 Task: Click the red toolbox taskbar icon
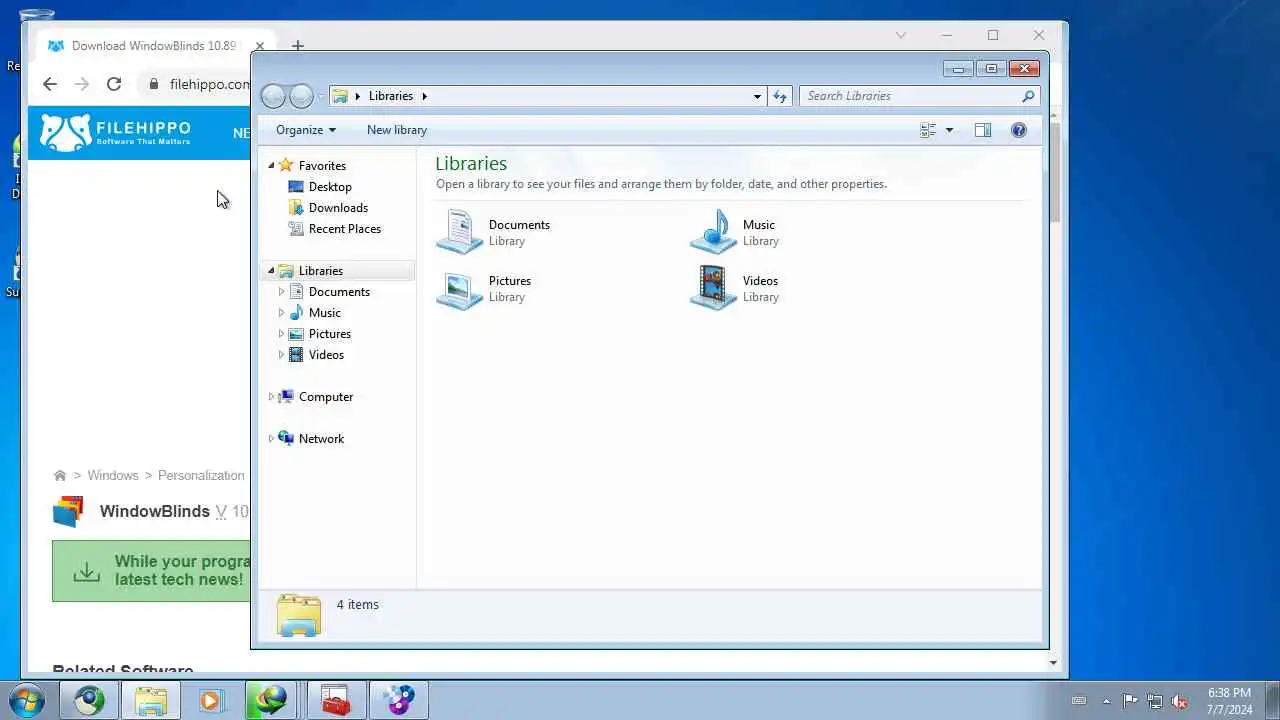336,701
